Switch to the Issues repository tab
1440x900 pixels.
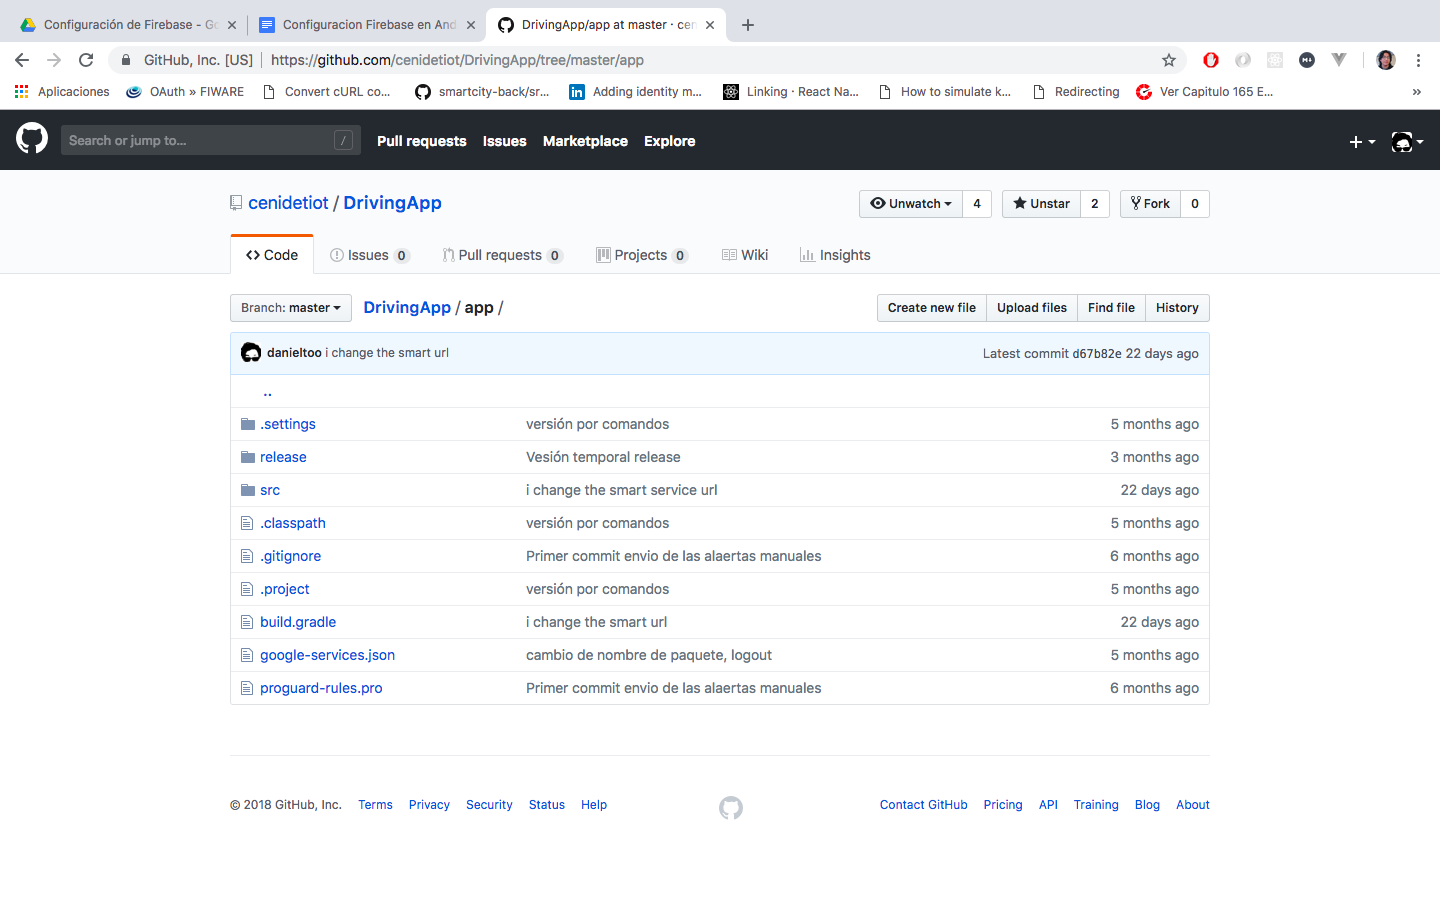tap(369, 255)
